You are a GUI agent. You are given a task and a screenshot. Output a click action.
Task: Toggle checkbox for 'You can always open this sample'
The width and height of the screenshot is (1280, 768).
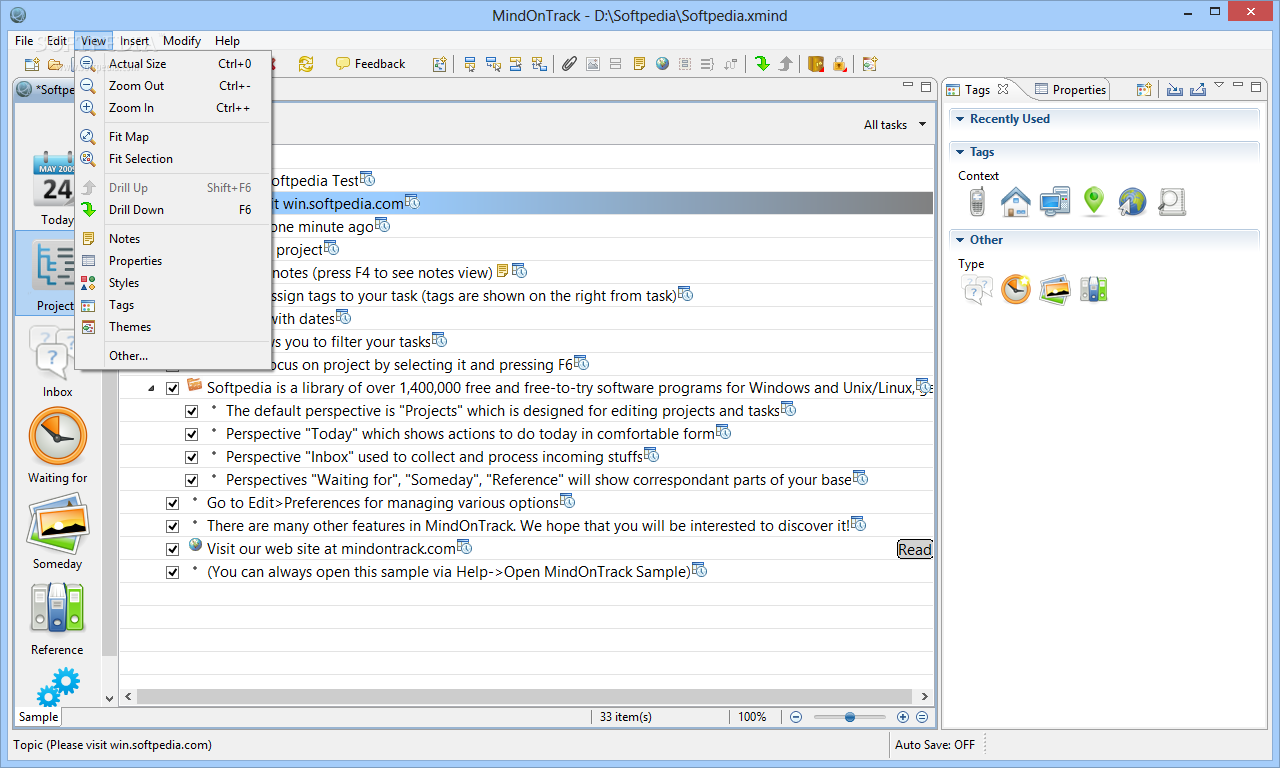click(172, 572)
